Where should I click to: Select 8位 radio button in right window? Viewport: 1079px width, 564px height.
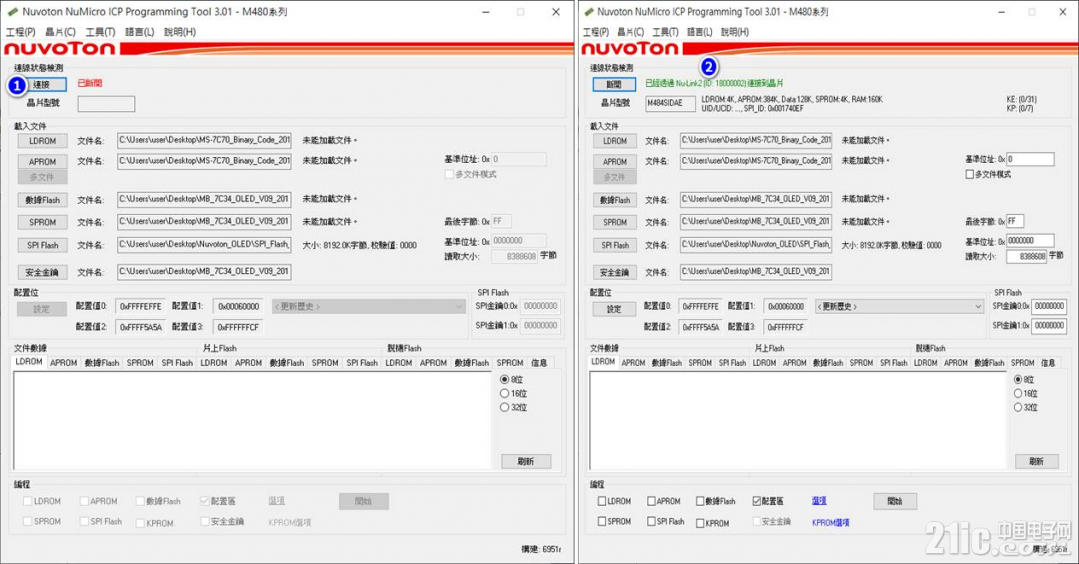click(1018, 380)
